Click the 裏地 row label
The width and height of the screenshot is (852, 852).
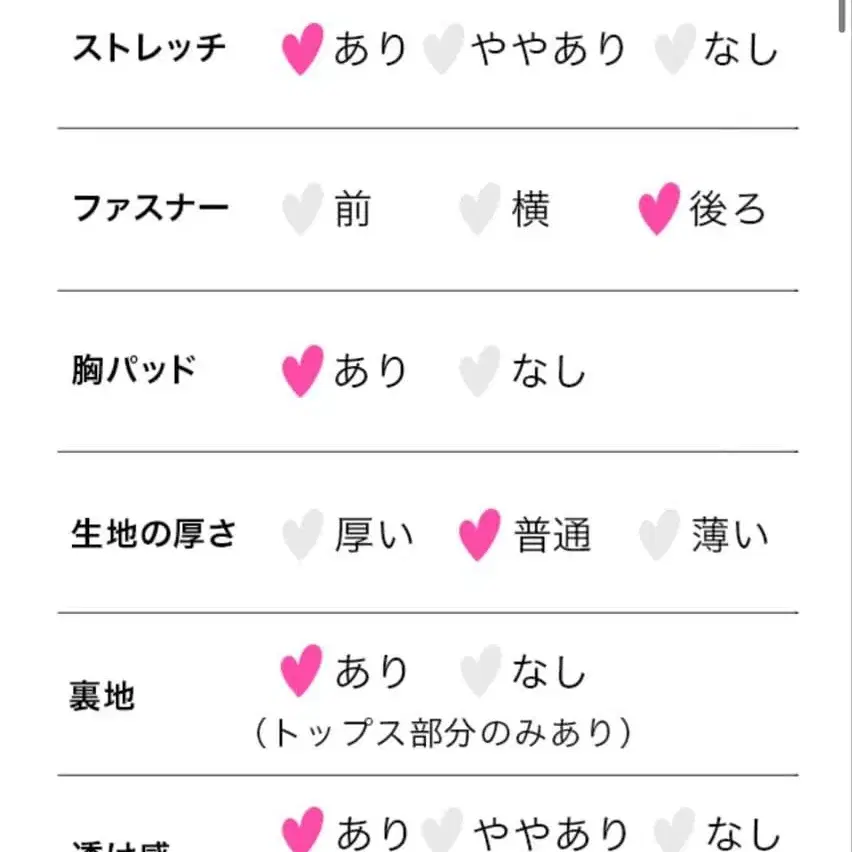click(x=102, y=695)
